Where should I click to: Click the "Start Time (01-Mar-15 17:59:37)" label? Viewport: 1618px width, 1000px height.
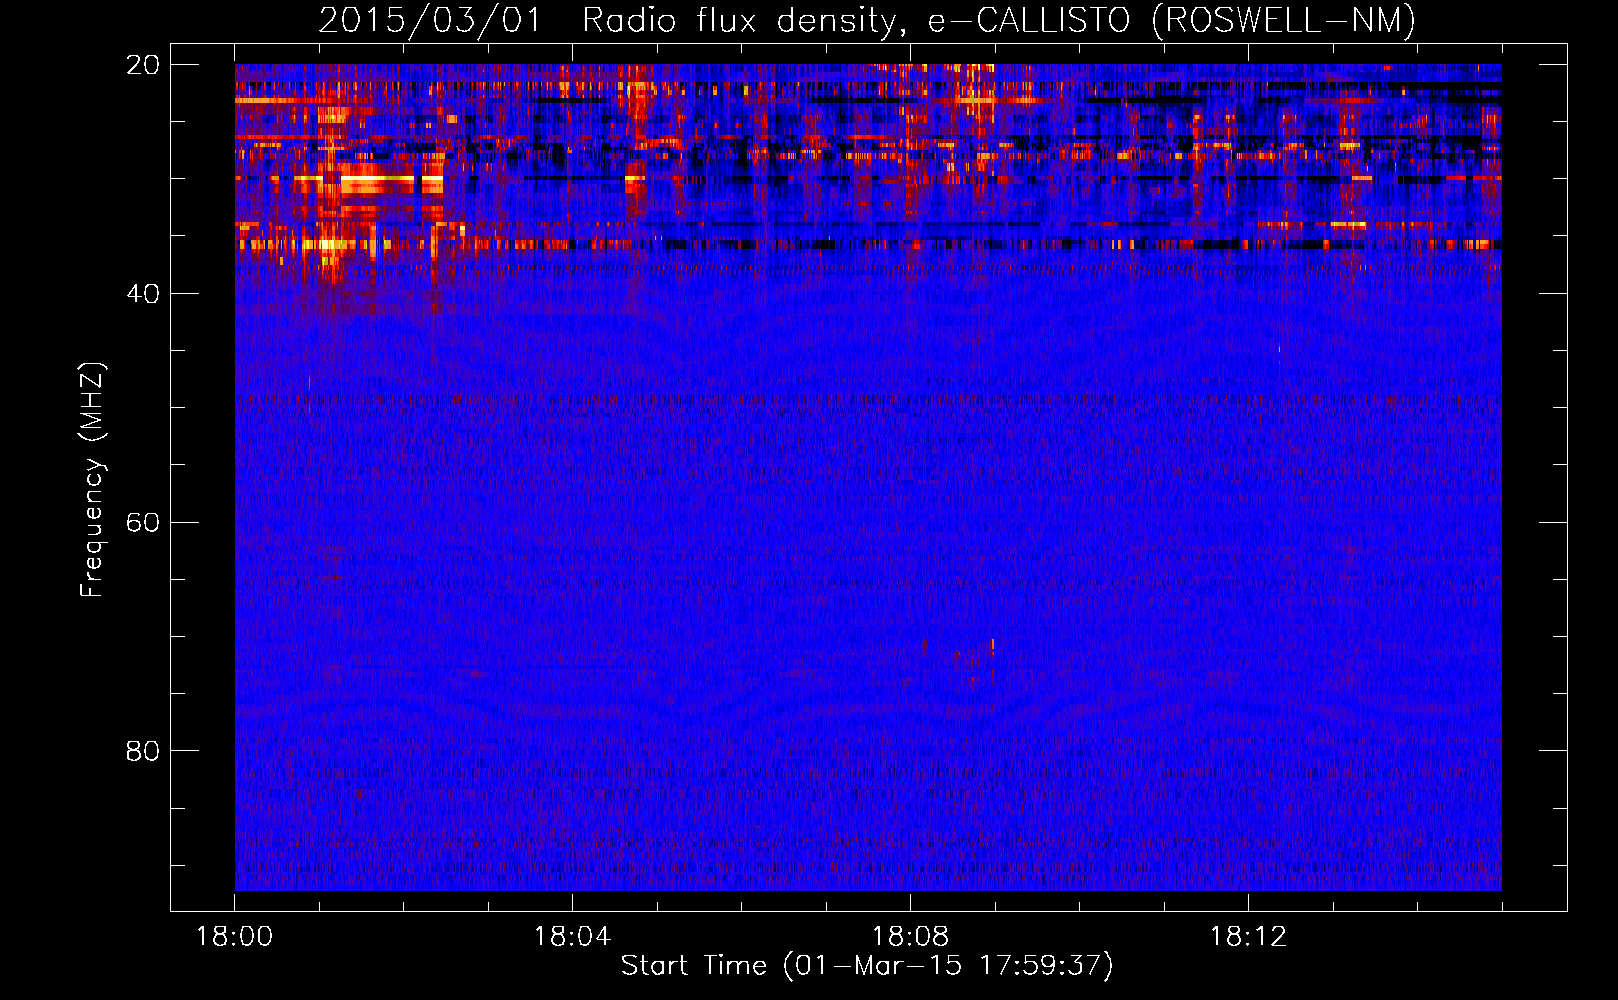pos(867,966)
